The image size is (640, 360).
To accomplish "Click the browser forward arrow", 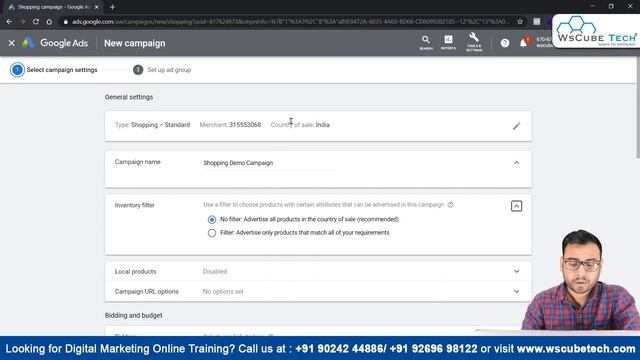I will coord(22,22).
